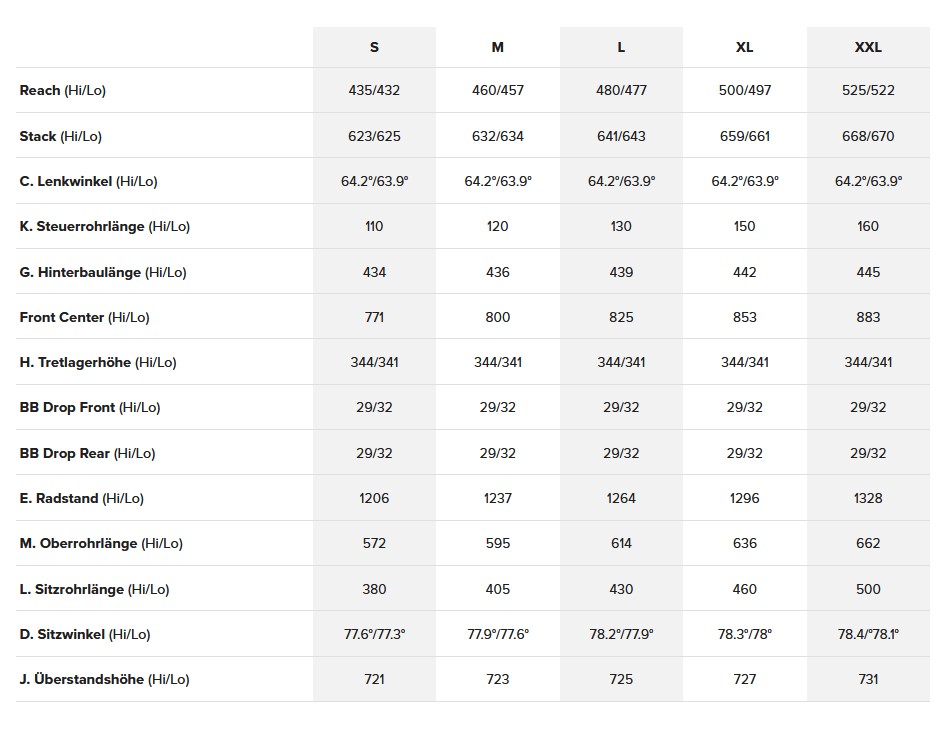Viewport: 945px width, 732px height.
Task: Click the C. Lenkwinkel row label
Action: pos(88,181)
